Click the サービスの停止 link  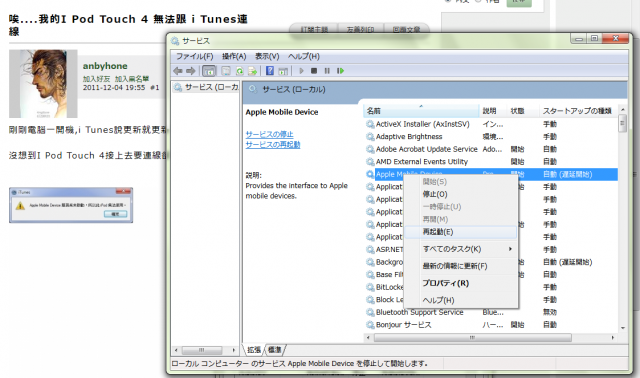(x=269, y=134)
